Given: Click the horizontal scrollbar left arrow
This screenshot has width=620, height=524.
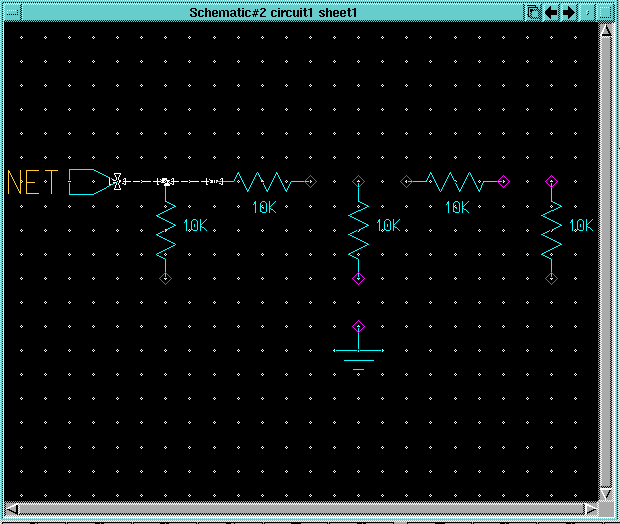Looking at the screenshot, I should coord(12,509).
